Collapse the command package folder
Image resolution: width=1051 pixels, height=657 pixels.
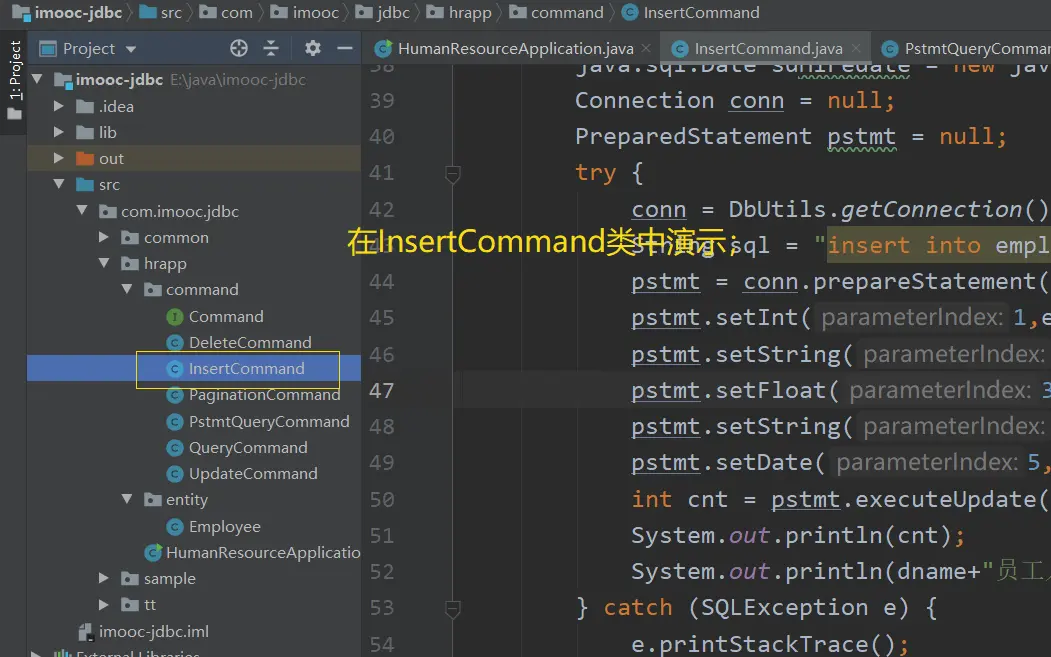[x=127, y=290]
